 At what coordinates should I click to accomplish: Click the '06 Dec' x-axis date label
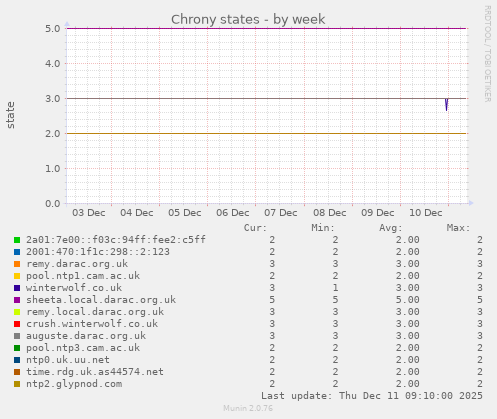click(233, 213)
